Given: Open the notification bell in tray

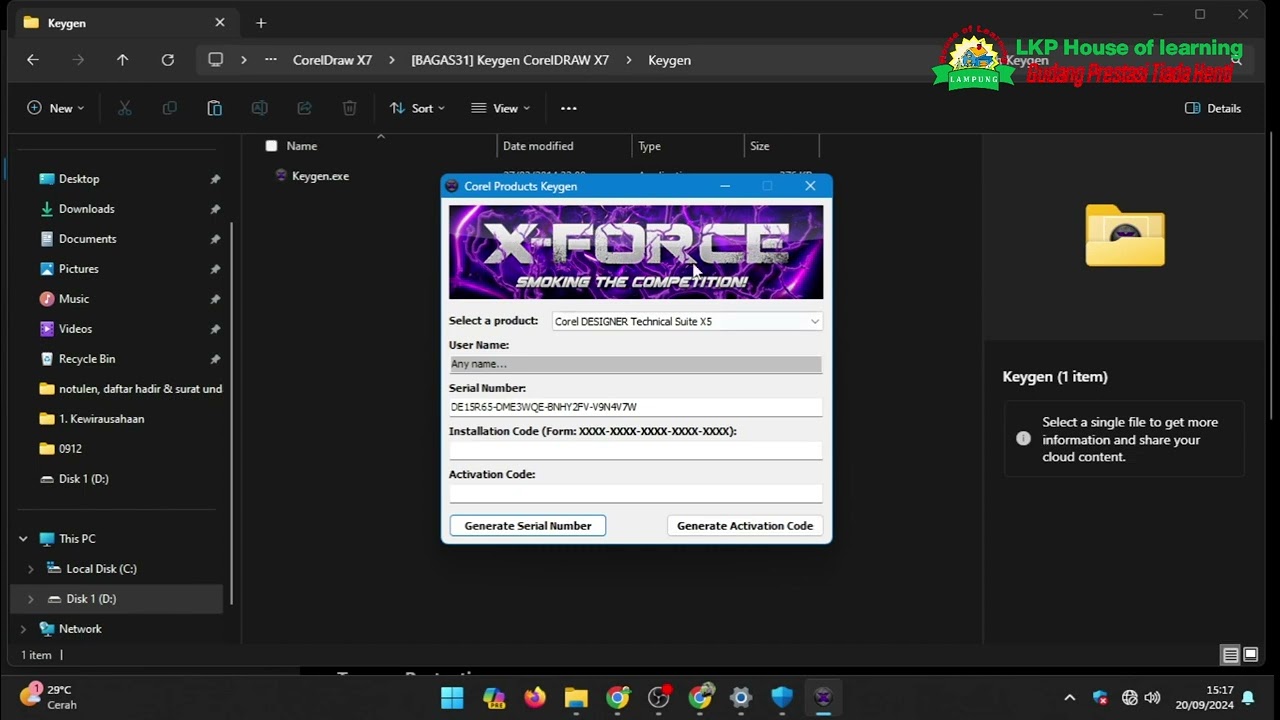Looking at the screenshot, I should tap(1248, 698).
